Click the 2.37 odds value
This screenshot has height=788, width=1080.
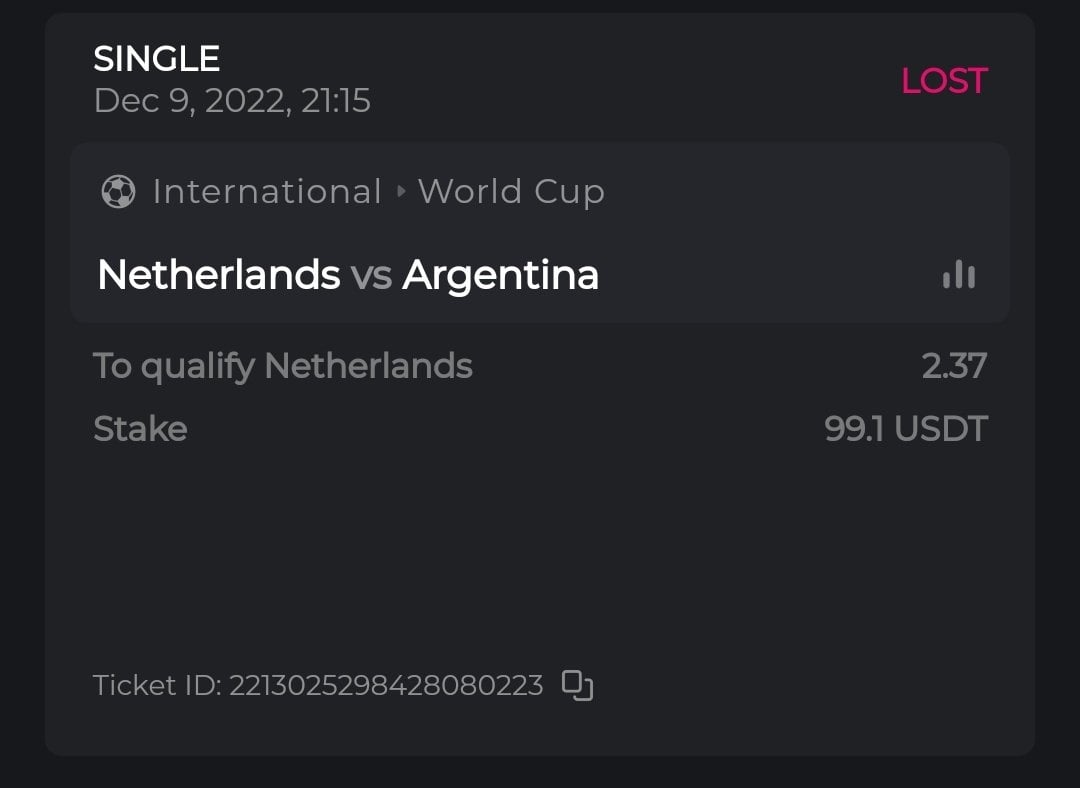[954, 366]
